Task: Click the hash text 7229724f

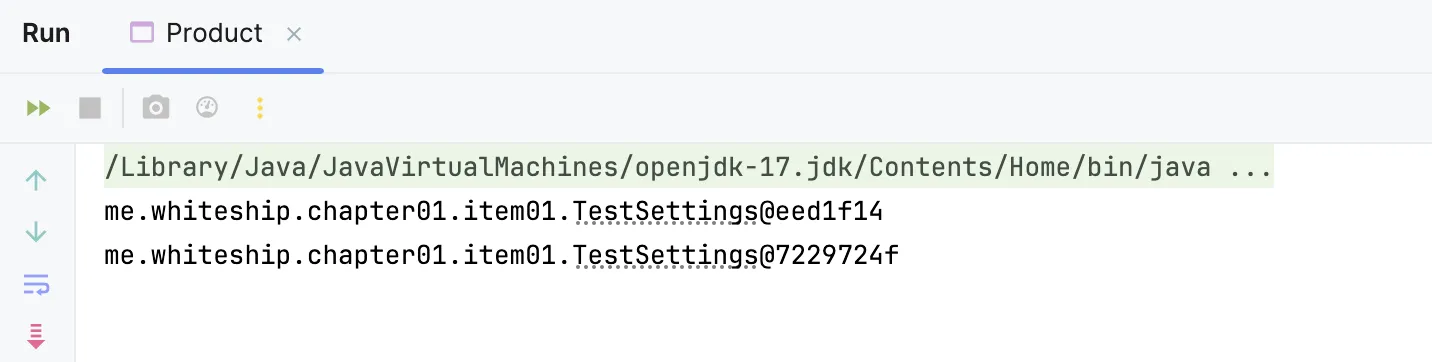Action: point(836,256)
